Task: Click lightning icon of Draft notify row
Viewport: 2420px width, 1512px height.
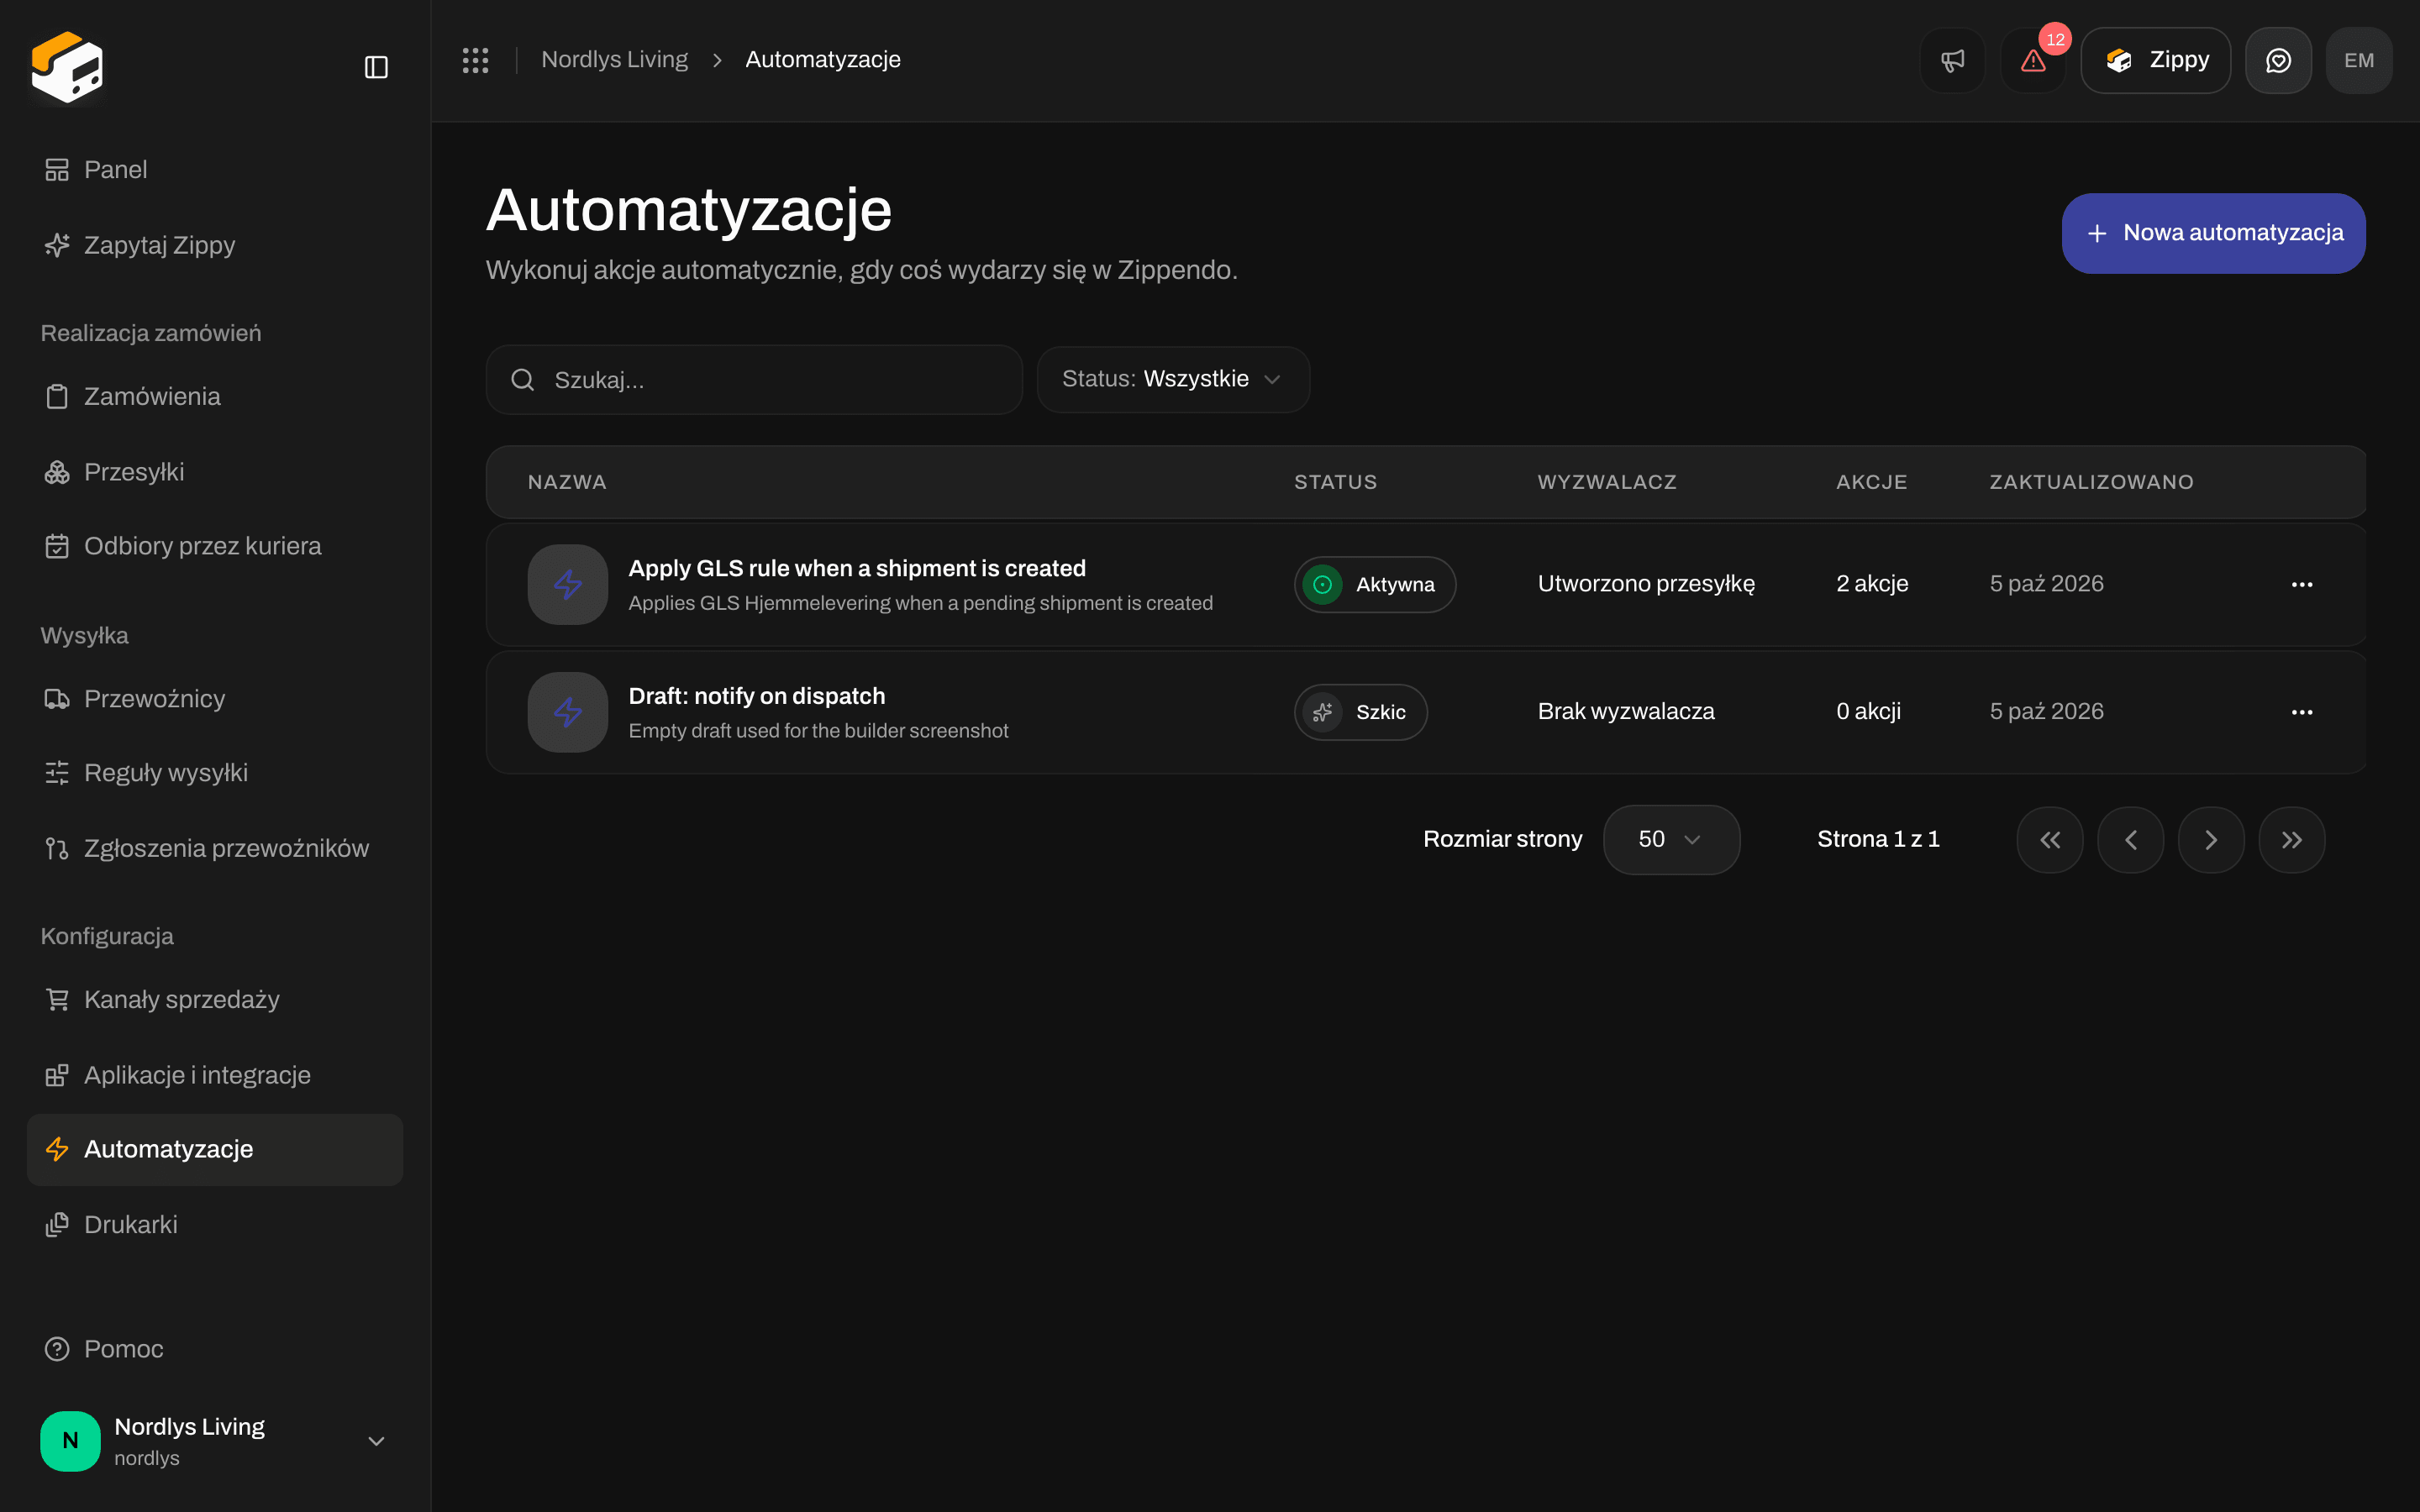Action: pyautogui.click(x=568, y=712)
